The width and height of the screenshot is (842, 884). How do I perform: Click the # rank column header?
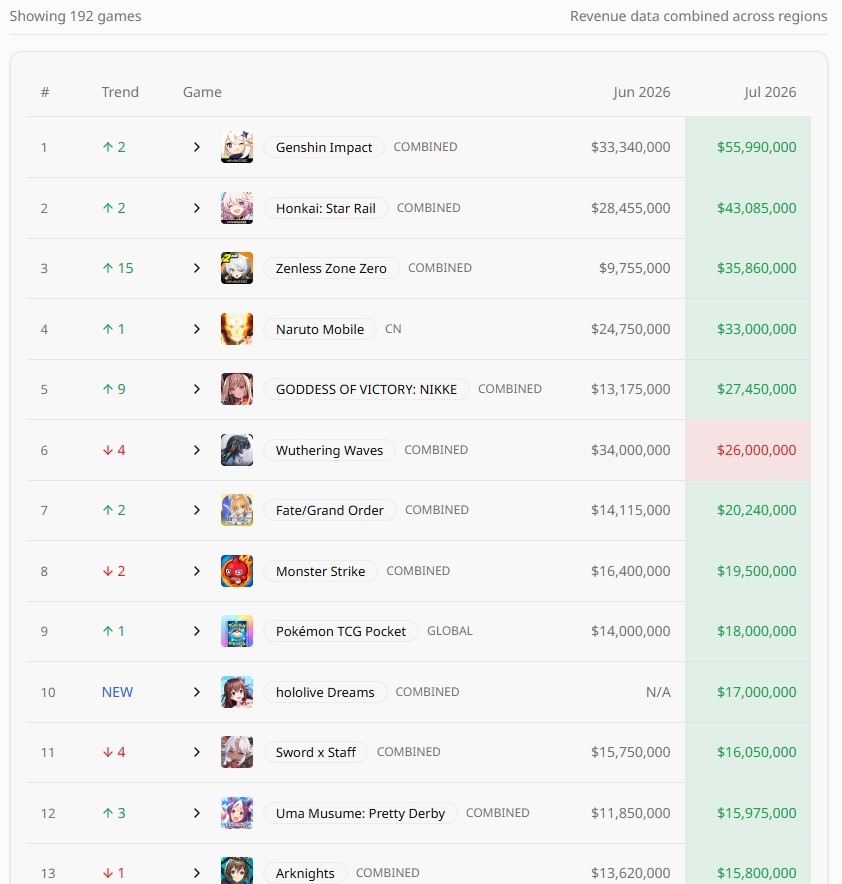[x=45, y=92]
